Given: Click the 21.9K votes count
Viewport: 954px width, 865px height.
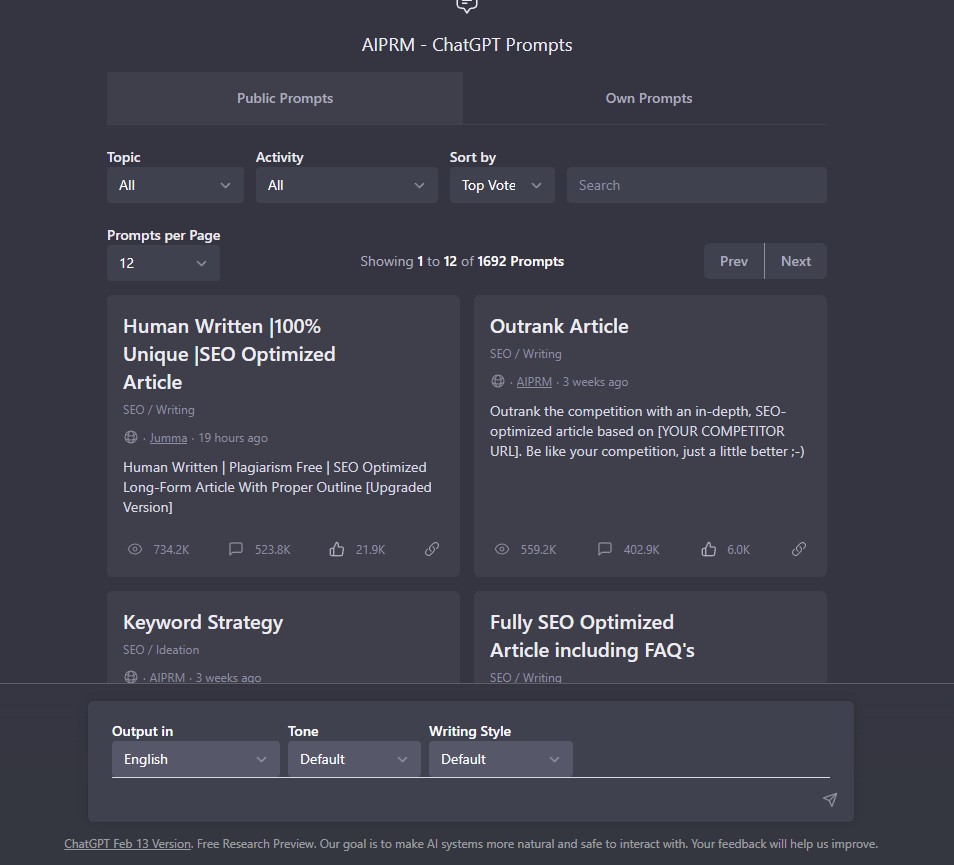Looking at the screenshot, I should click(x=371, y=550).
